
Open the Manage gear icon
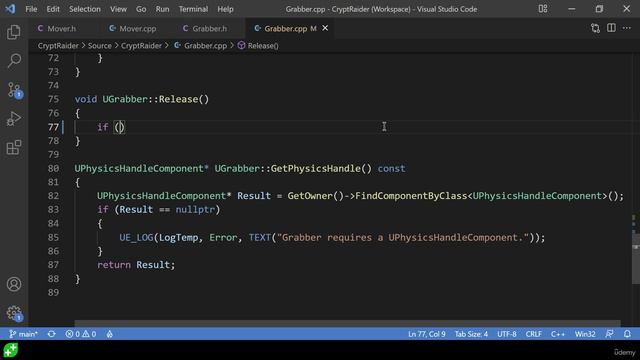14,313
